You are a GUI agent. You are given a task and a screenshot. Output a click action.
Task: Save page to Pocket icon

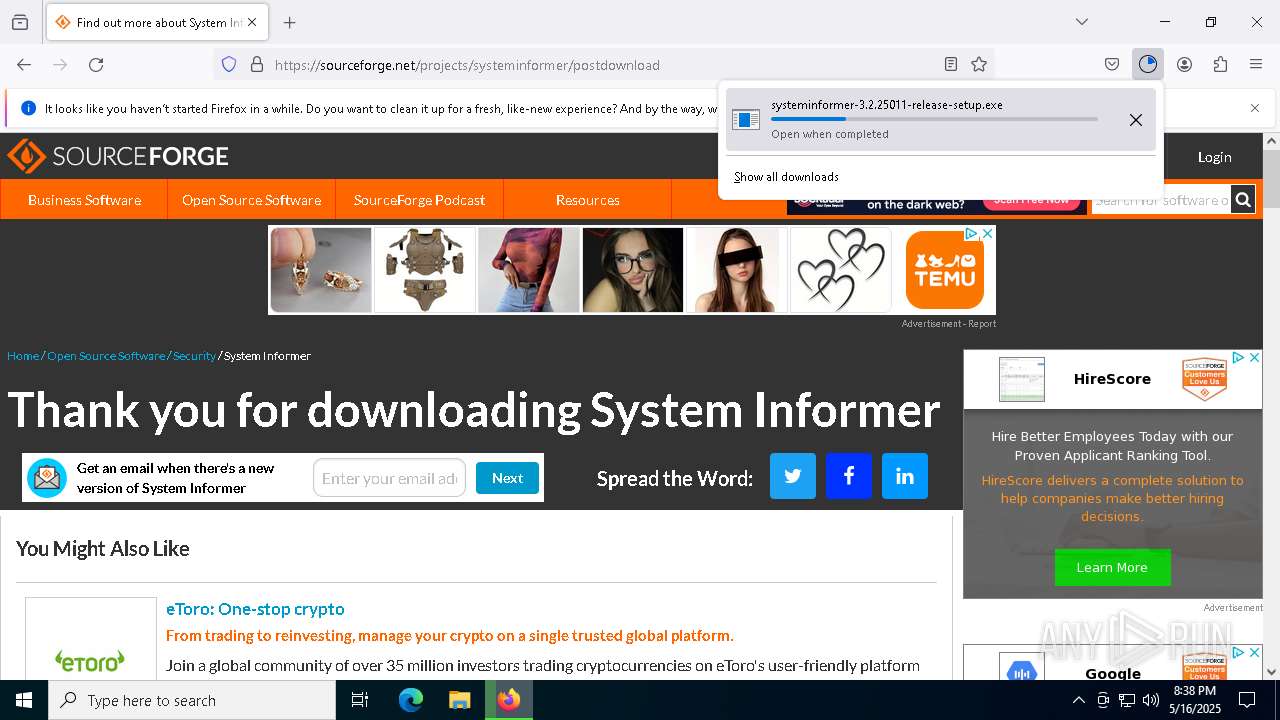(x=1112, y=65)
